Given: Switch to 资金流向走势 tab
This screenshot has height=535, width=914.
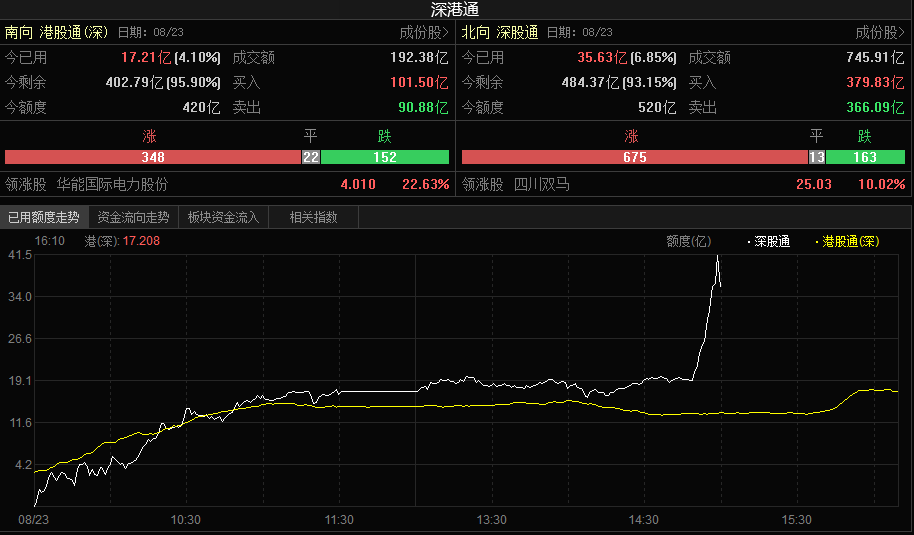Looking at the screenshot, I should (133, 216).
